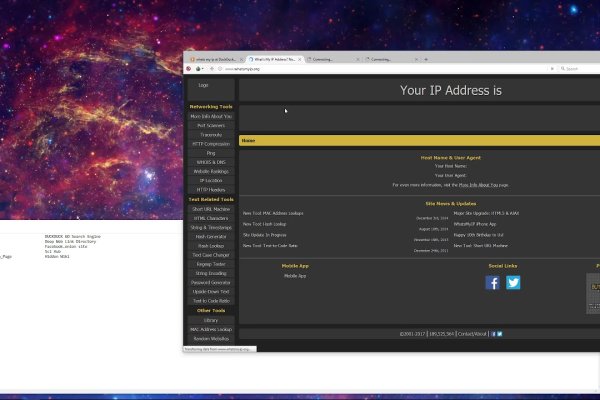The image size is (600, 400).
Task: Click the Mobile App link under Mobile App
Action: [x=295, y=276]
